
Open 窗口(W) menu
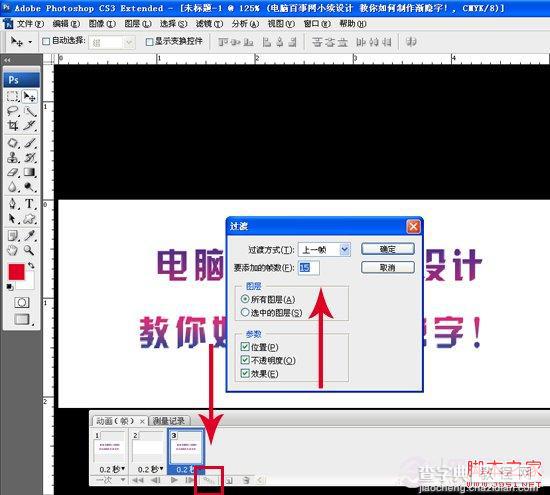[317, 24]
